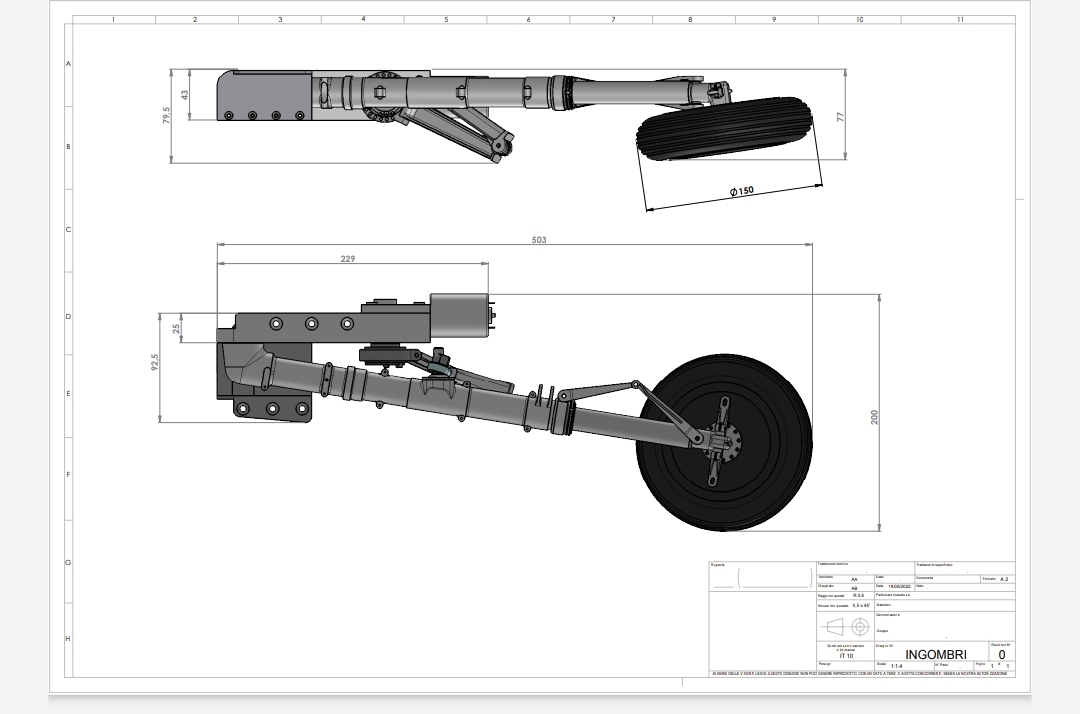1080x714 pixels.
Task: Click the top-view wheel tire
Action: click(725, 129)
